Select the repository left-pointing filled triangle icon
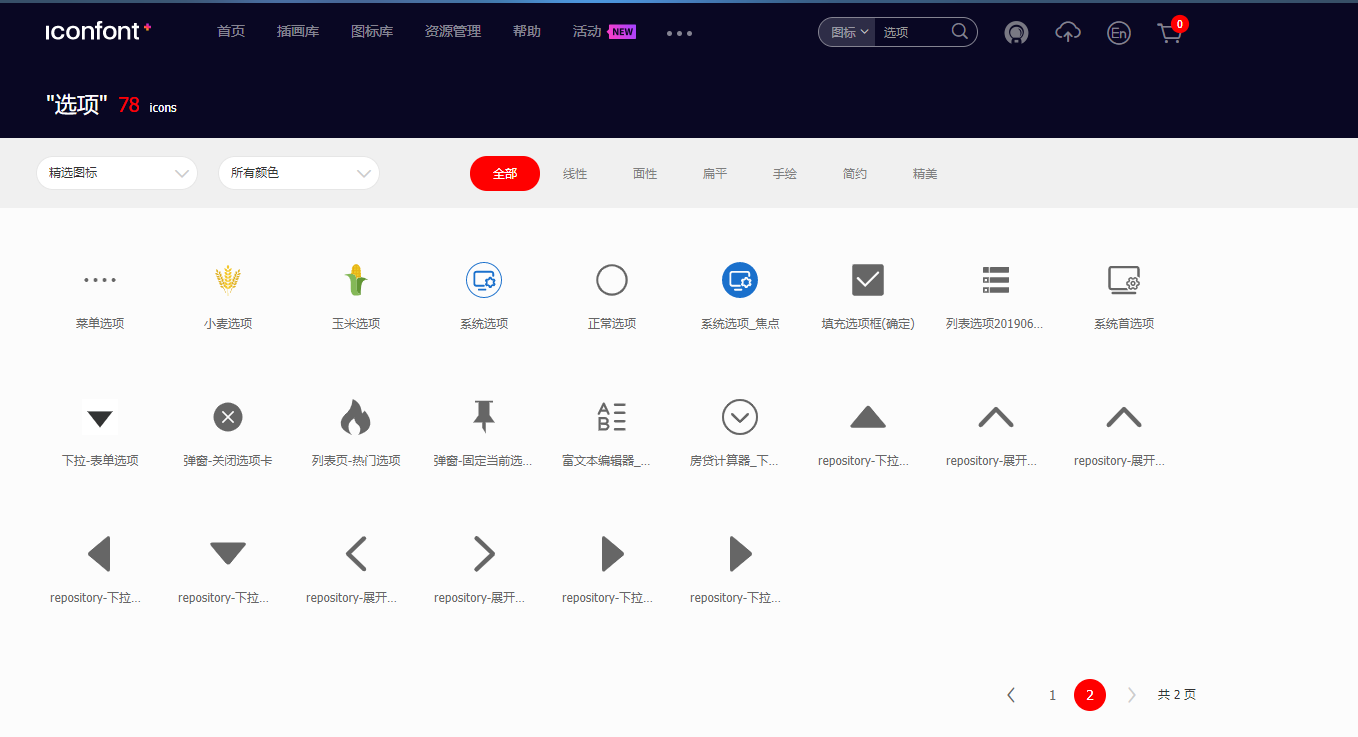1358x737 pixels. pos(100,554)
